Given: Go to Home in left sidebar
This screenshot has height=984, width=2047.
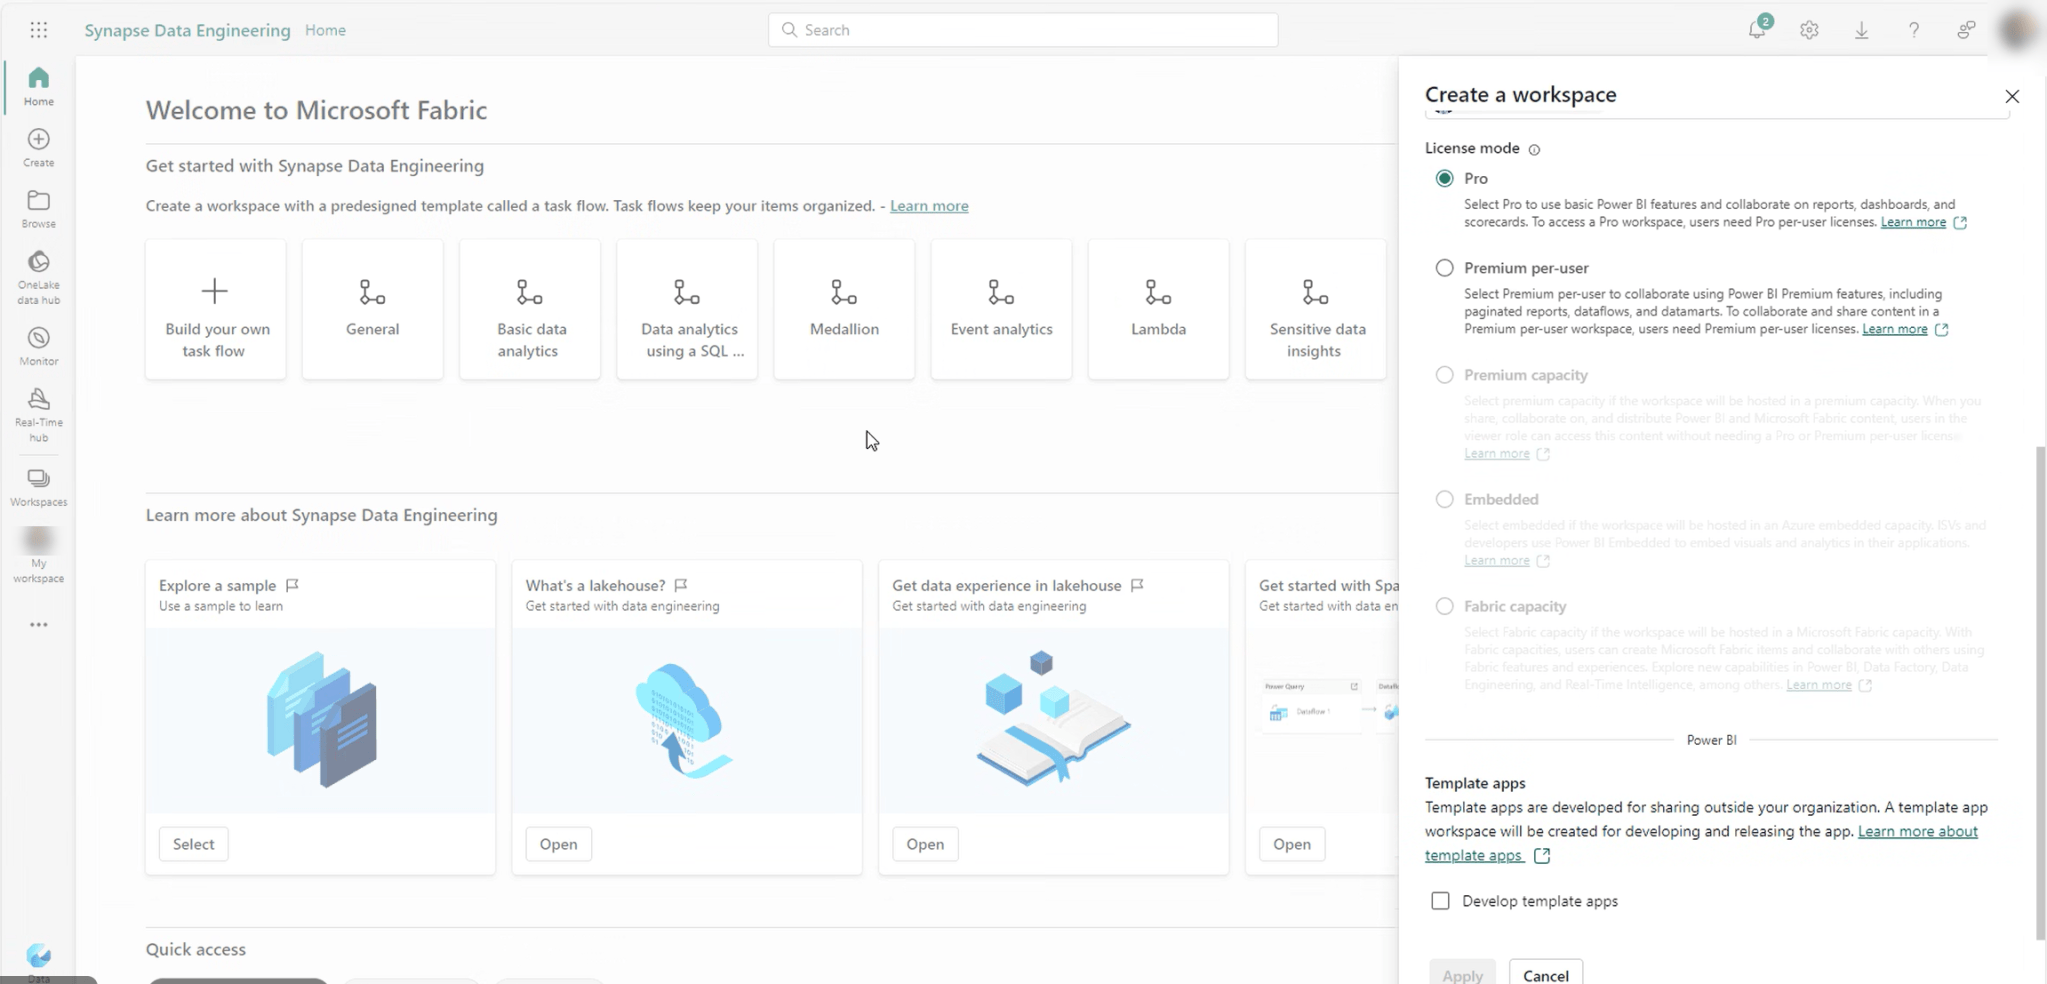Looking at the screenshot, I should pyautogui.click(x=38, y=86).
